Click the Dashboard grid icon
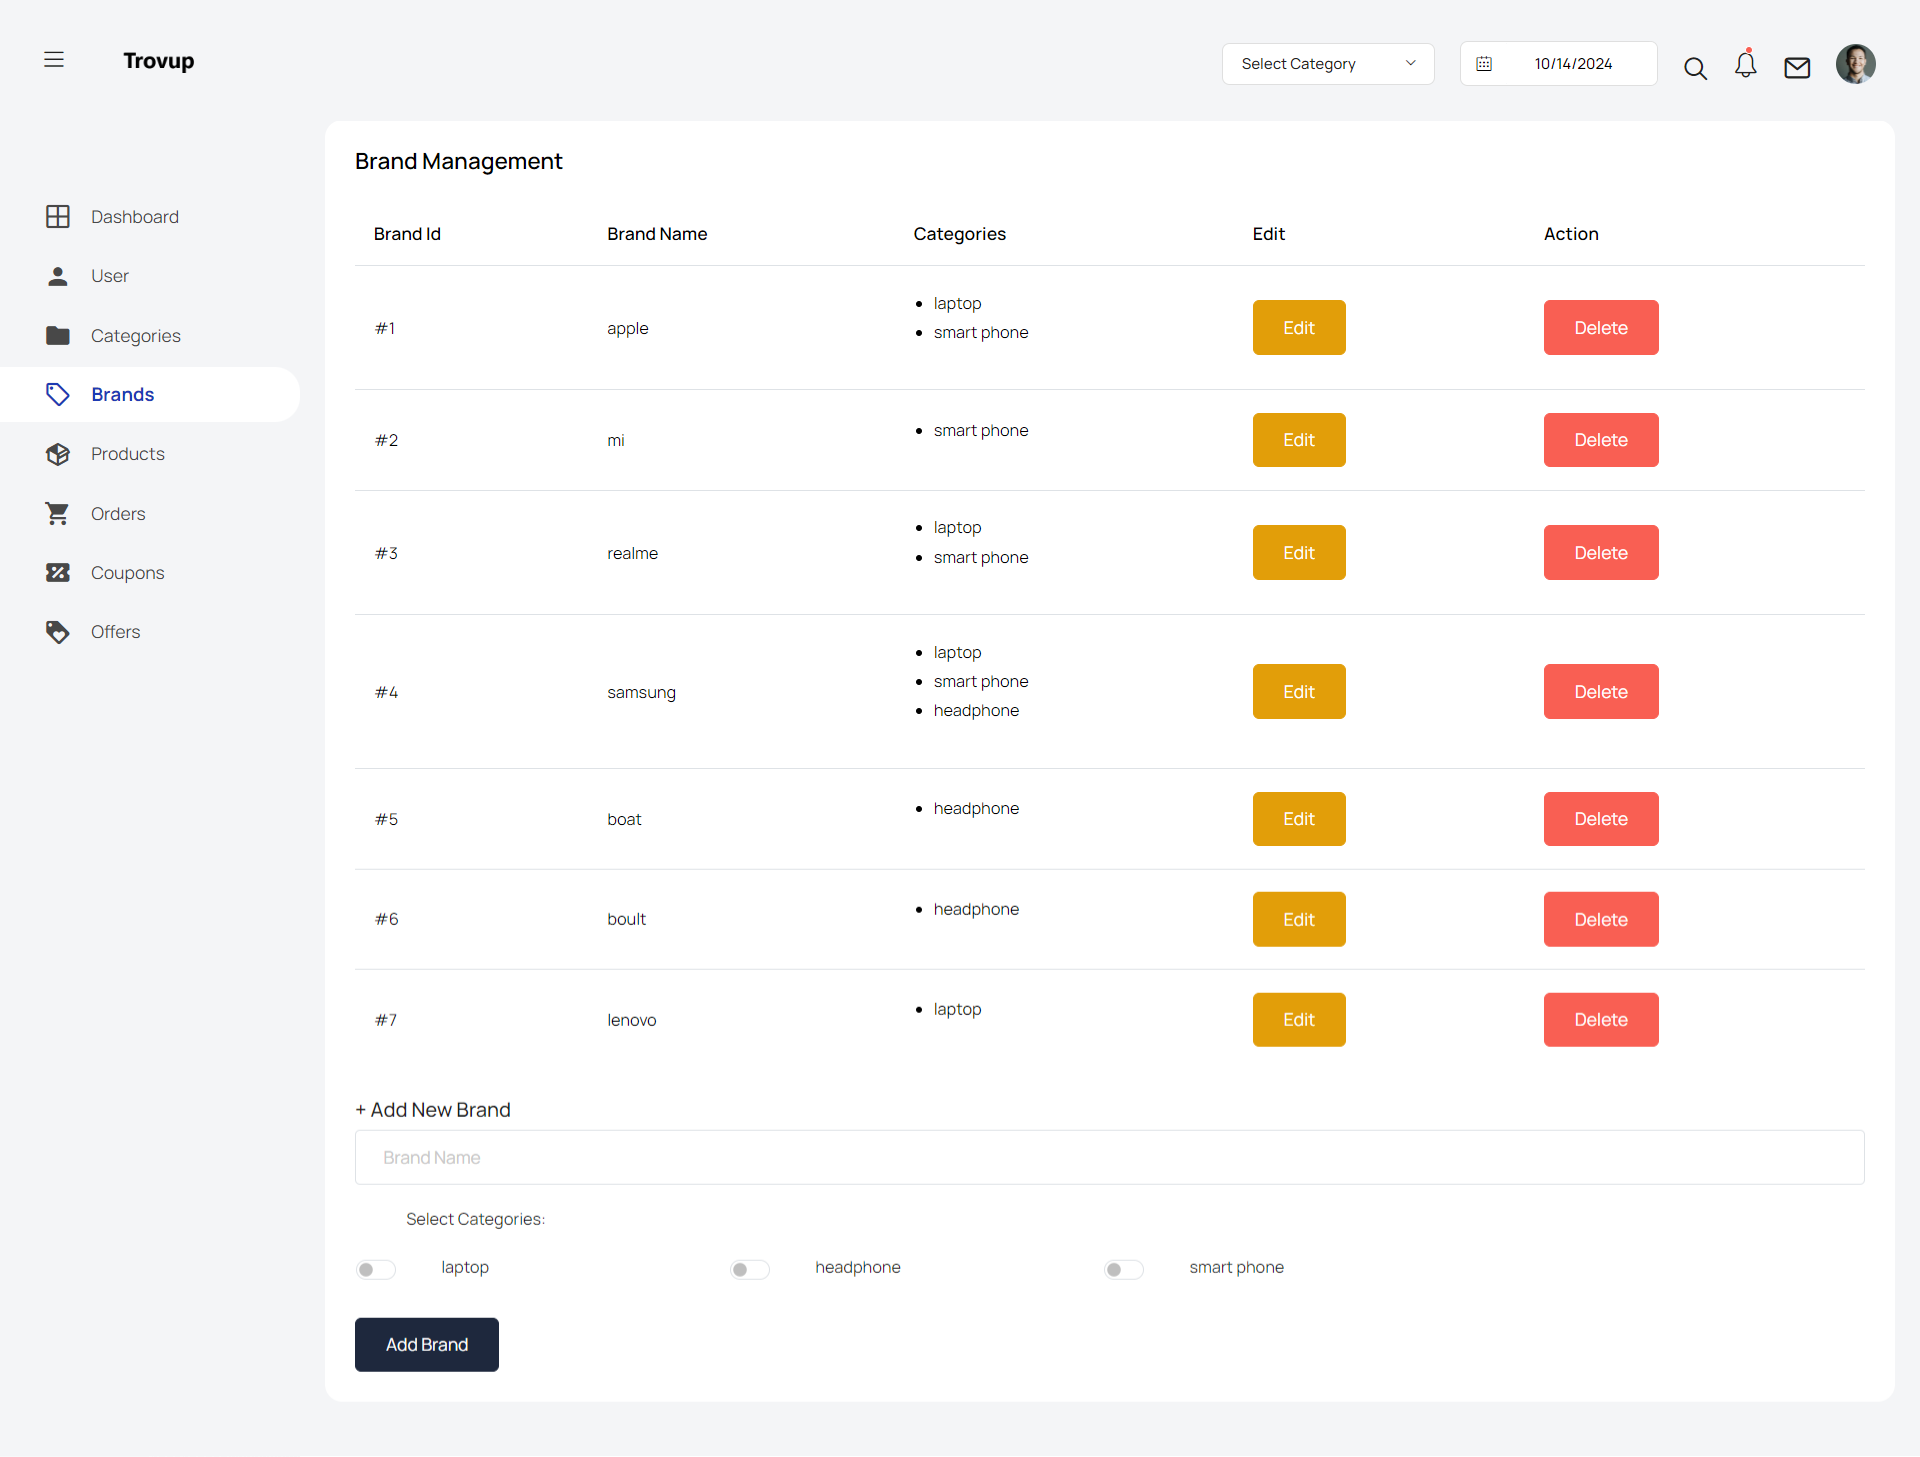The height and width of the screenshot is (1457, 1920). [x=58, y=217]
